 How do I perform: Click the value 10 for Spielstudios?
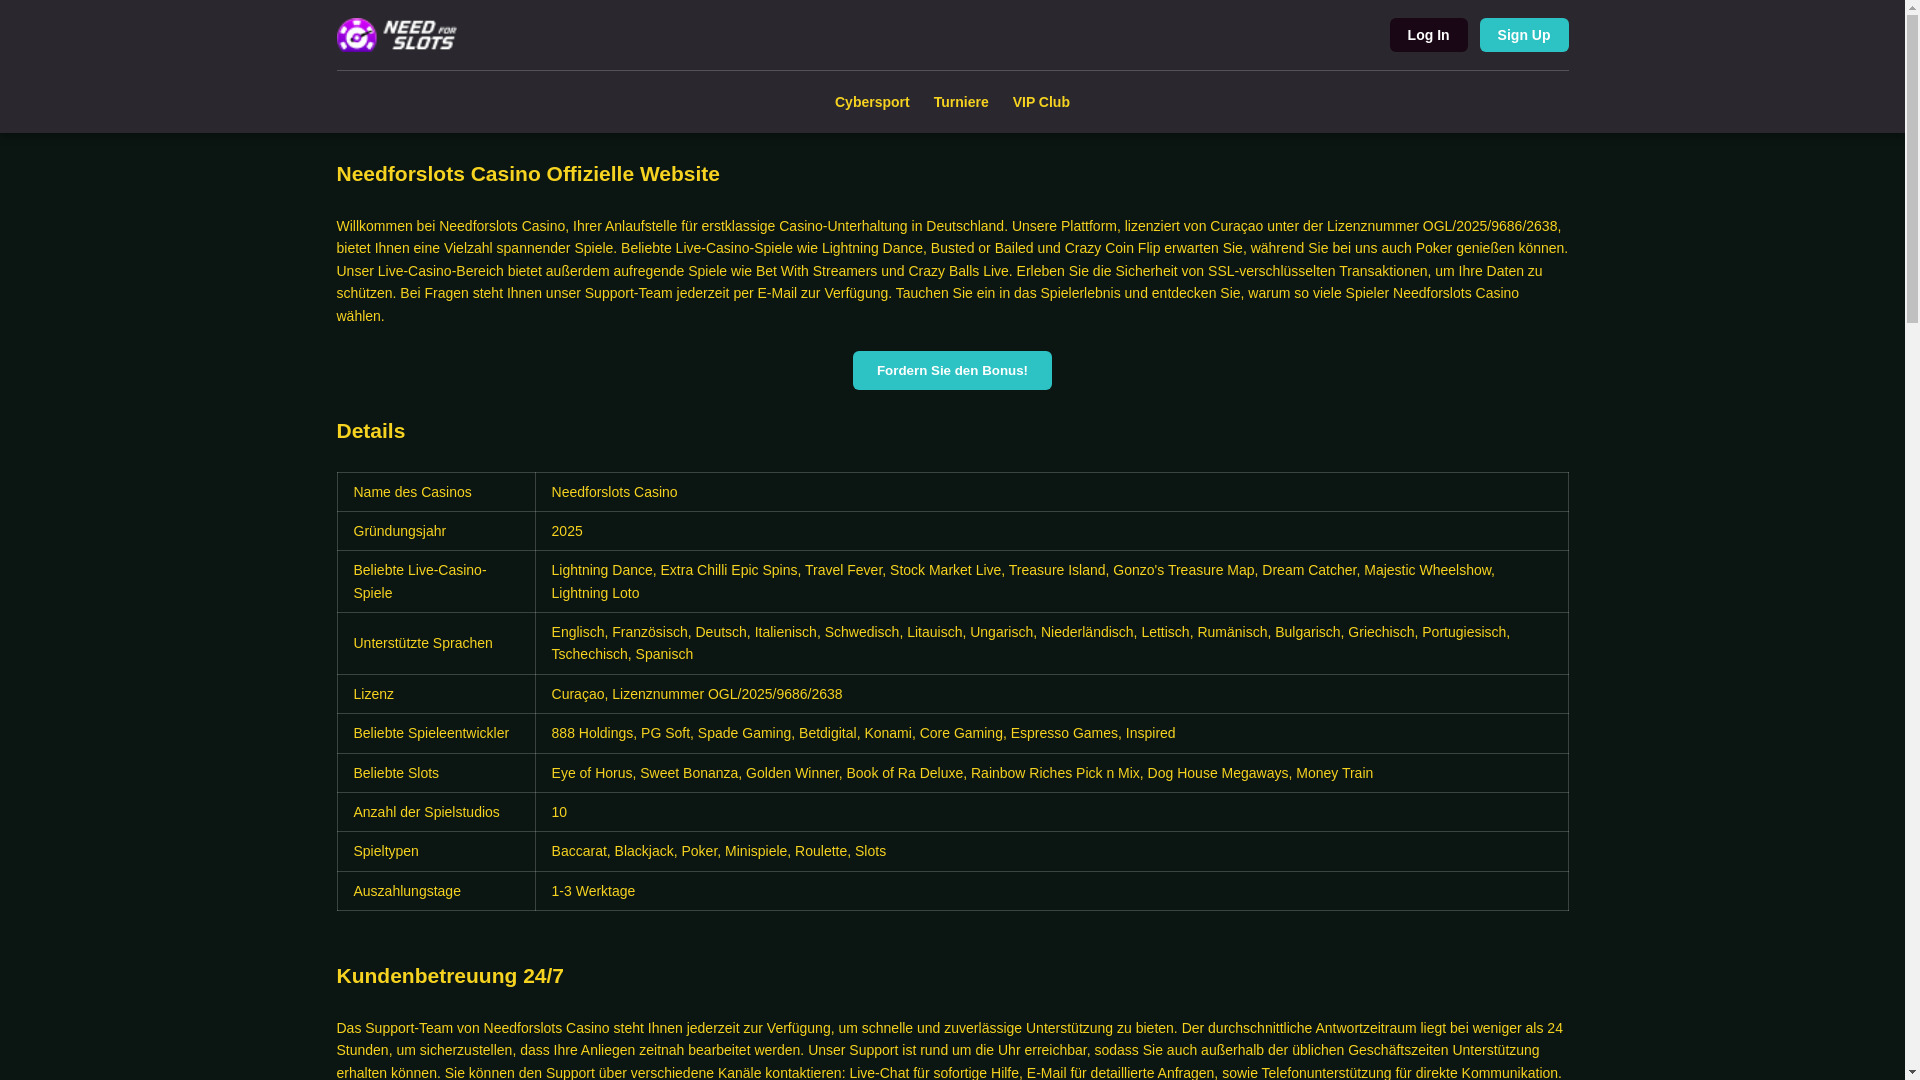coord(1051,812)
